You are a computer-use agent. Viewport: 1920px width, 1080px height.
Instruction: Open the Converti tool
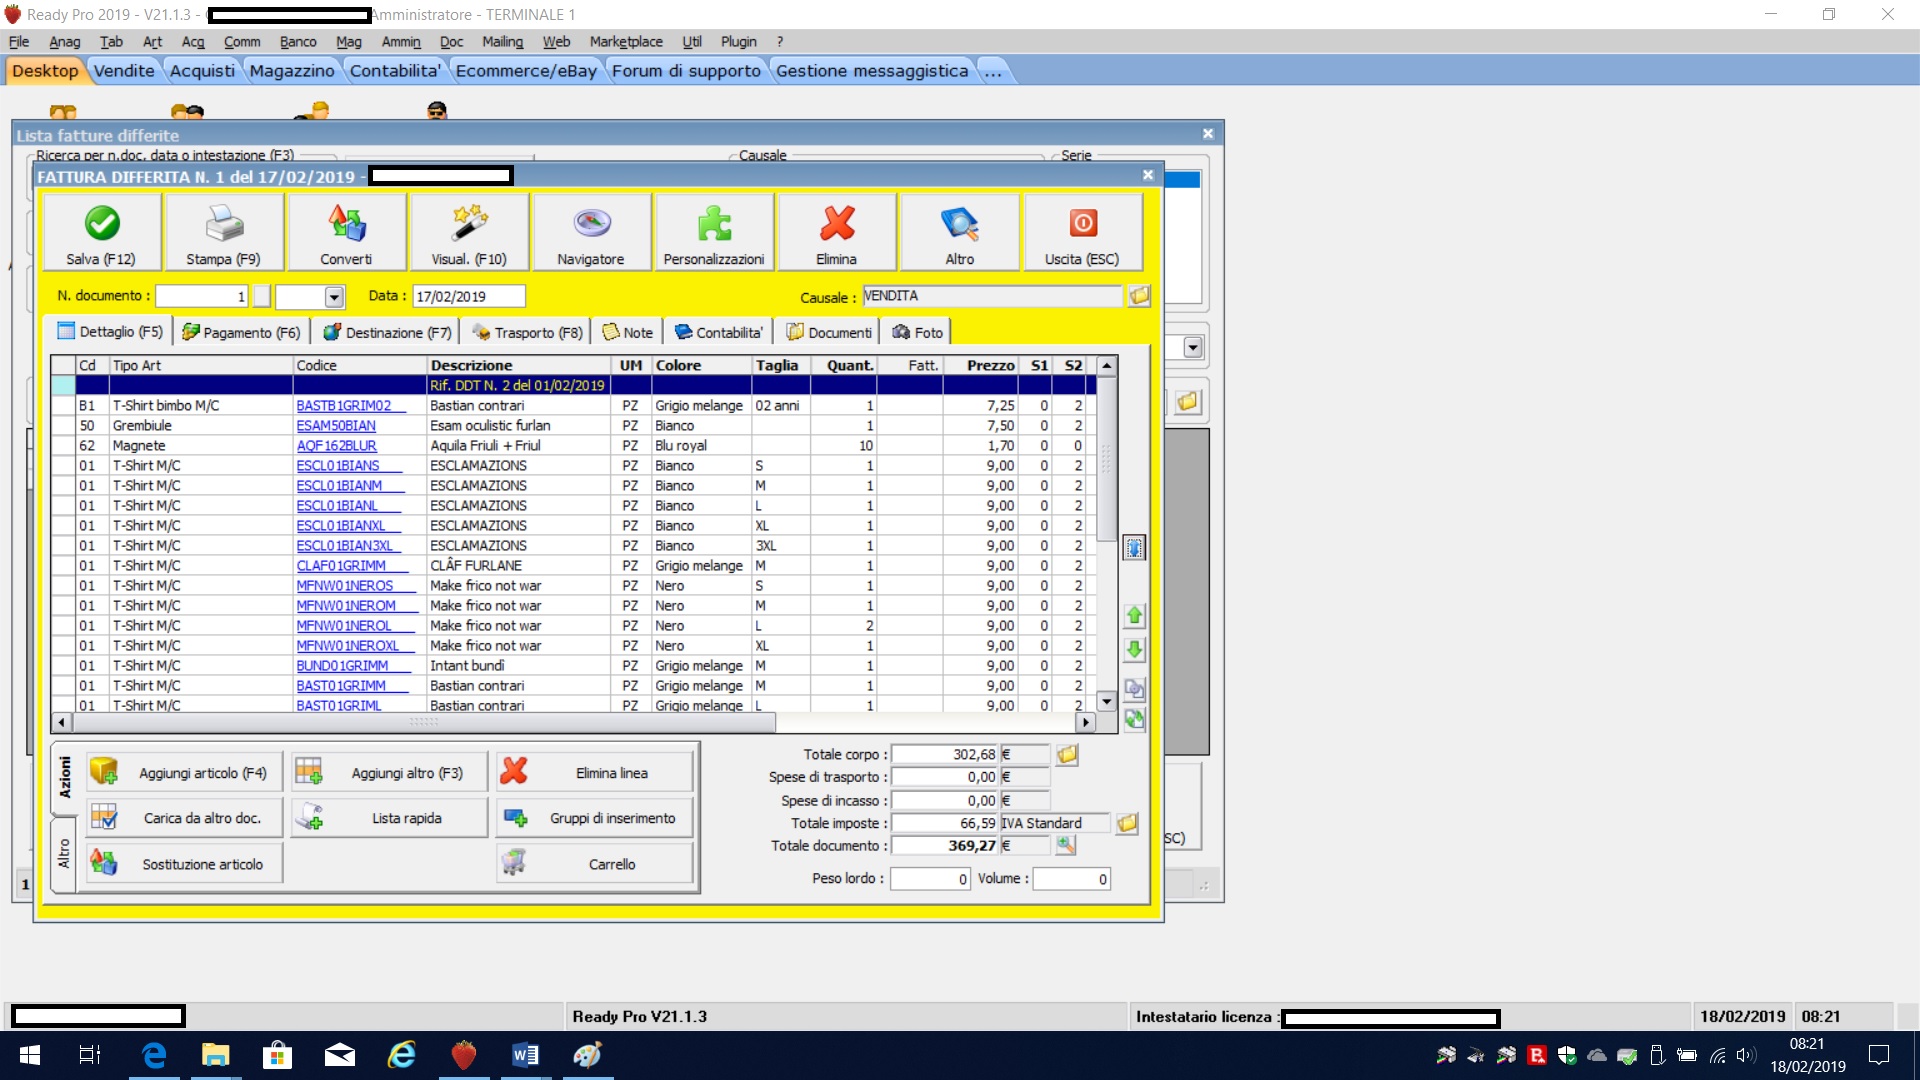pos(346,232)
